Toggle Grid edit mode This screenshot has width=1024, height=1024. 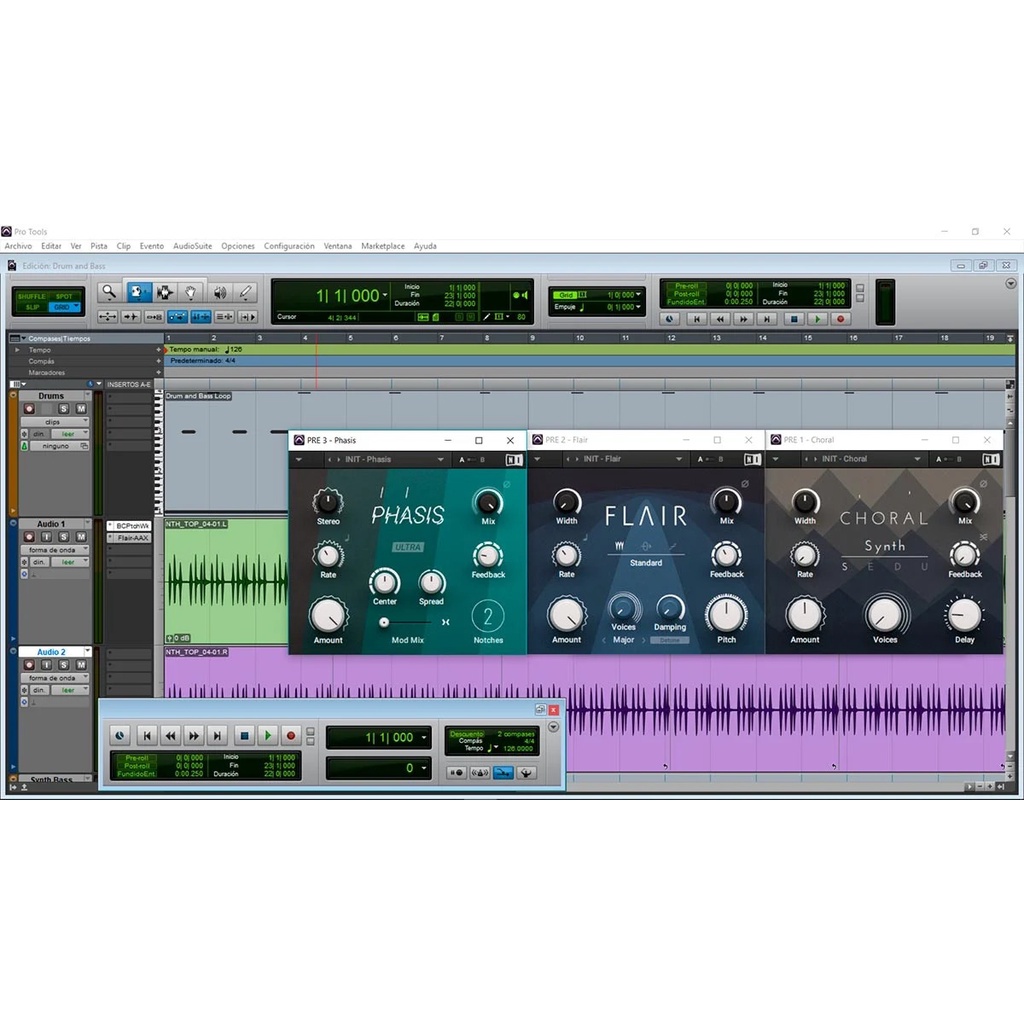point(64,307)
